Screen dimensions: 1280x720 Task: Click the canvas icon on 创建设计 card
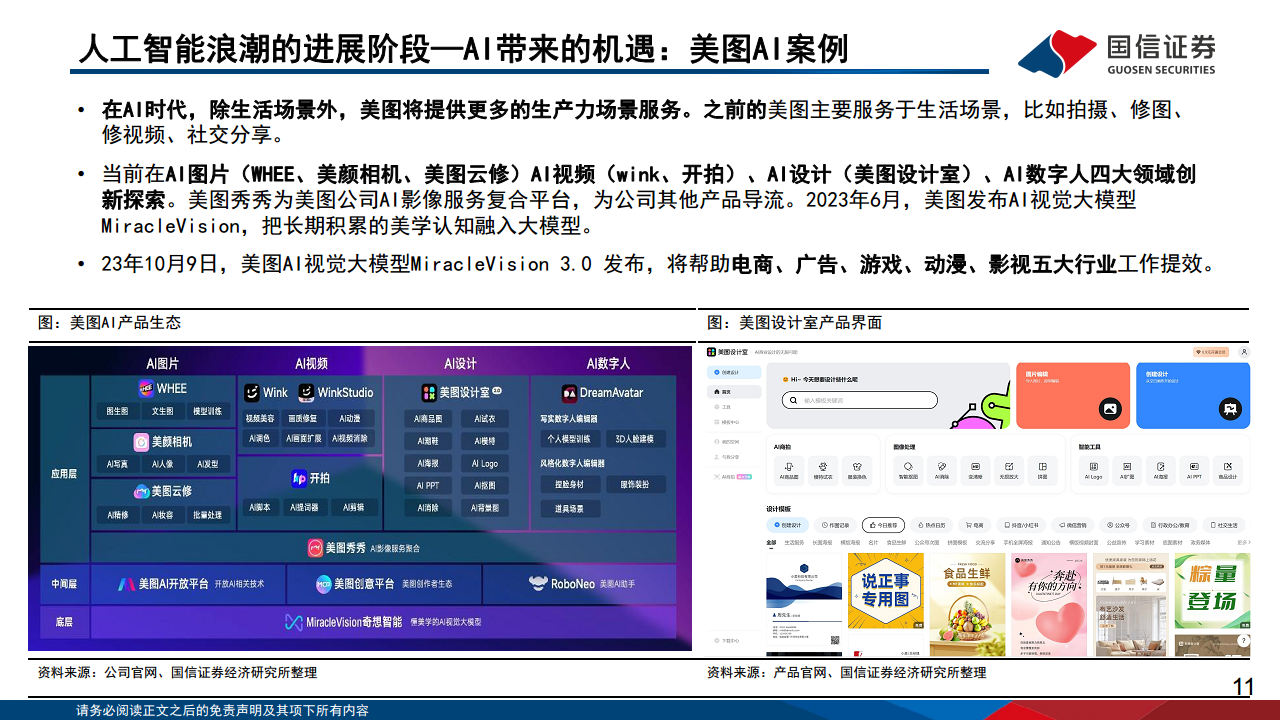1231,408
